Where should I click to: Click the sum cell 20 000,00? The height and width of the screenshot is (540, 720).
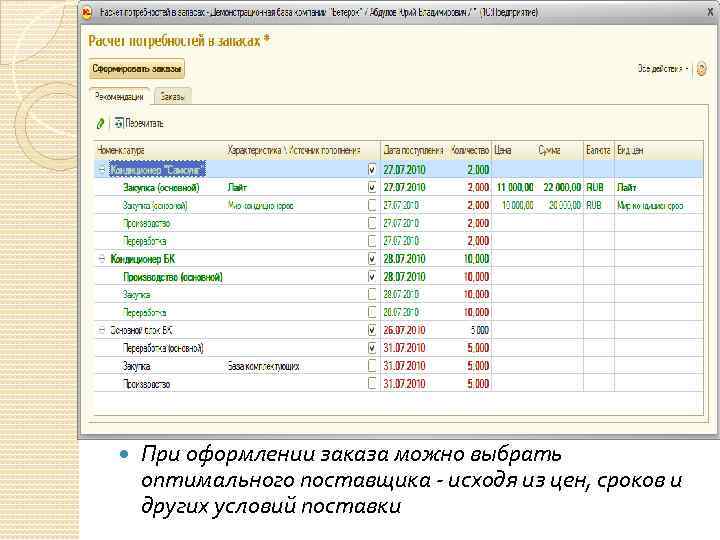565,205
